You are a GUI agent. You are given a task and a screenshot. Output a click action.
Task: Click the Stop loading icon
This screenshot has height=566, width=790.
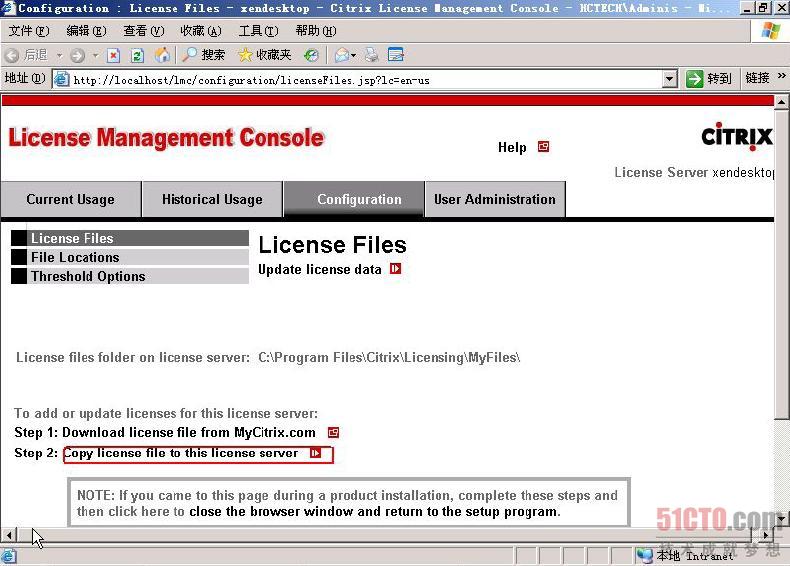click(113, 55)
